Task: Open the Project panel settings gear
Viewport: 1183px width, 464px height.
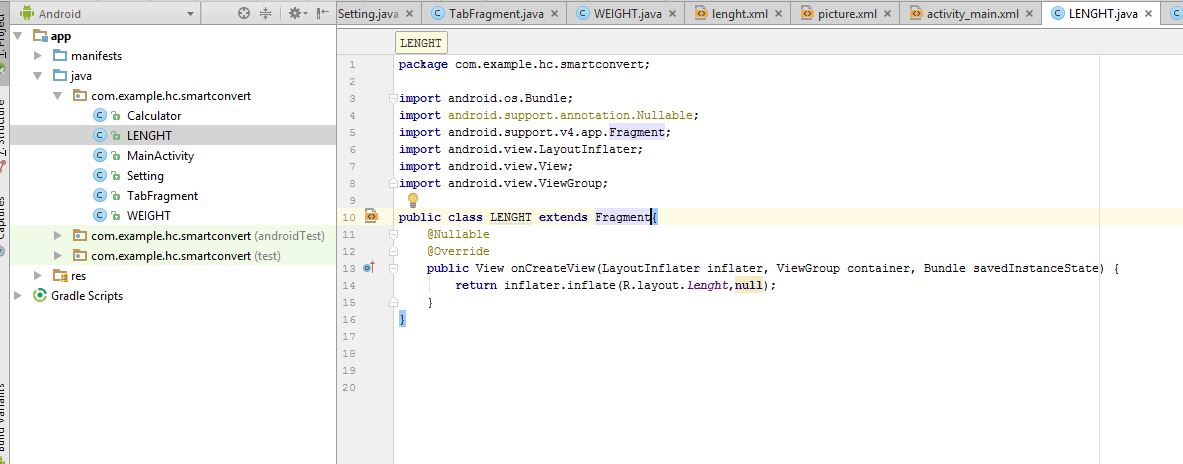Action: (x=294, y=14)
